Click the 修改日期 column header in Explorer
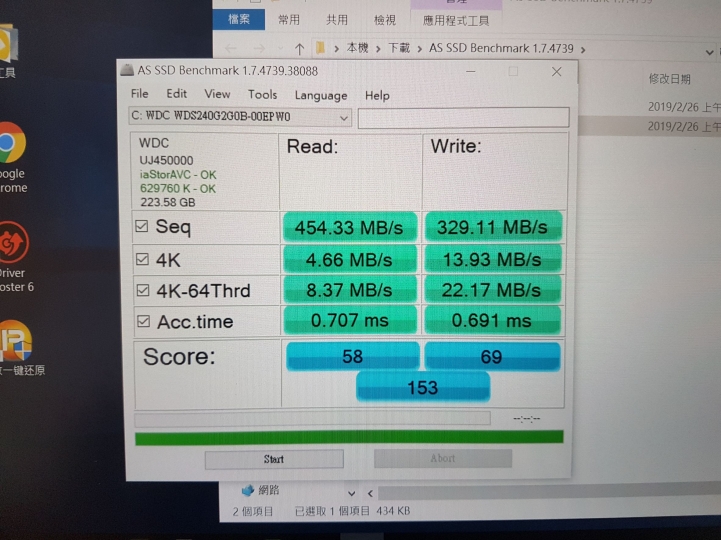Screen dimensions: 721x540 click(670, 79)
